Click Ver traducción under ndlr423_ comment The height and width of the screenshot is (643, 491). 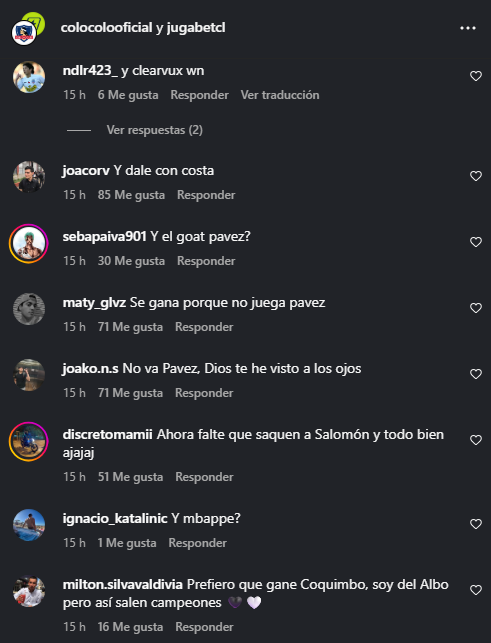280,95
